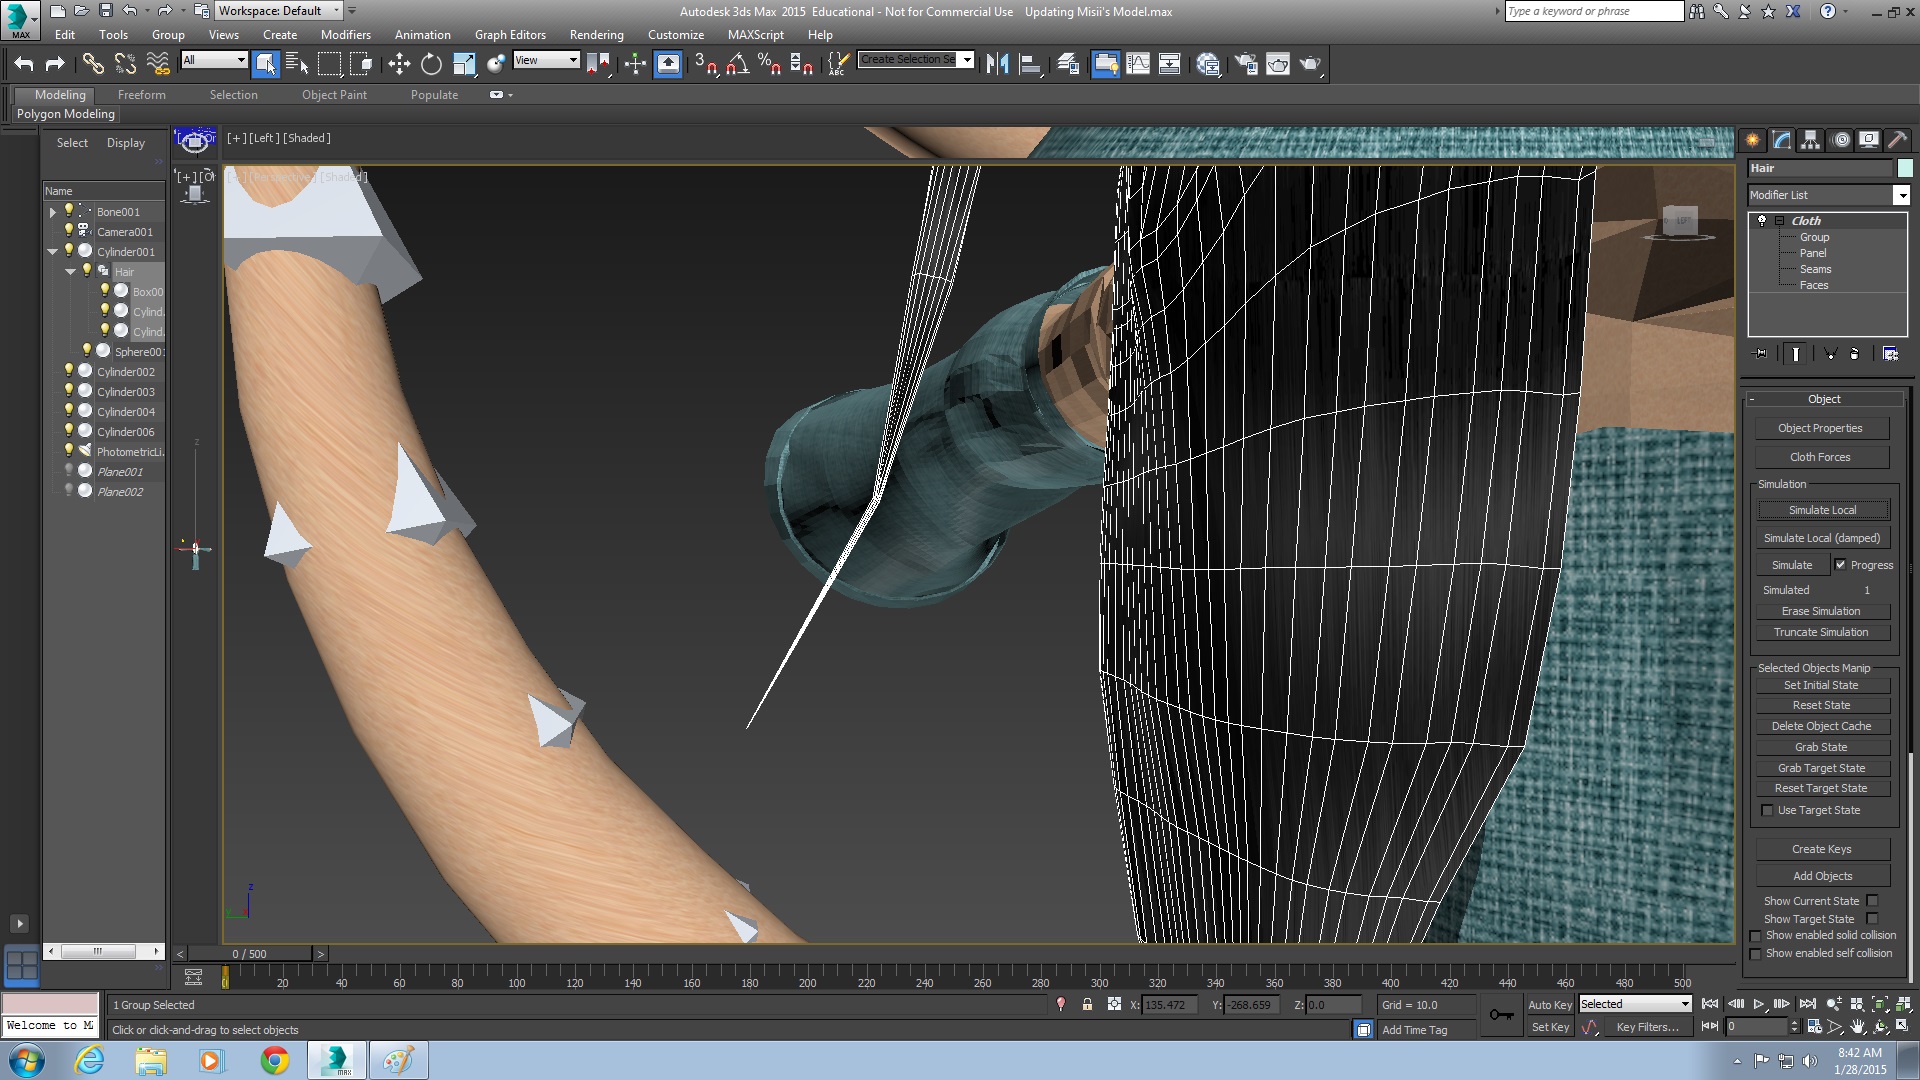This screenshot has width=1920, height=1080.
Task: Enable the Progress checkbox
Action: pos(1840,565)
